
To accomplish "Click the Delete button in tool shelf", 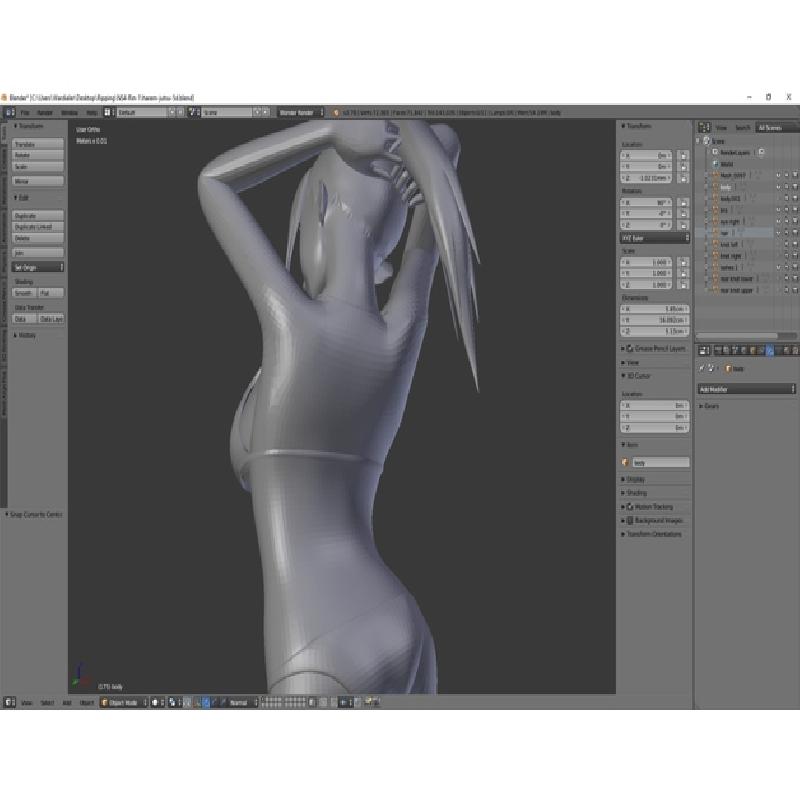I will [38, 238].
